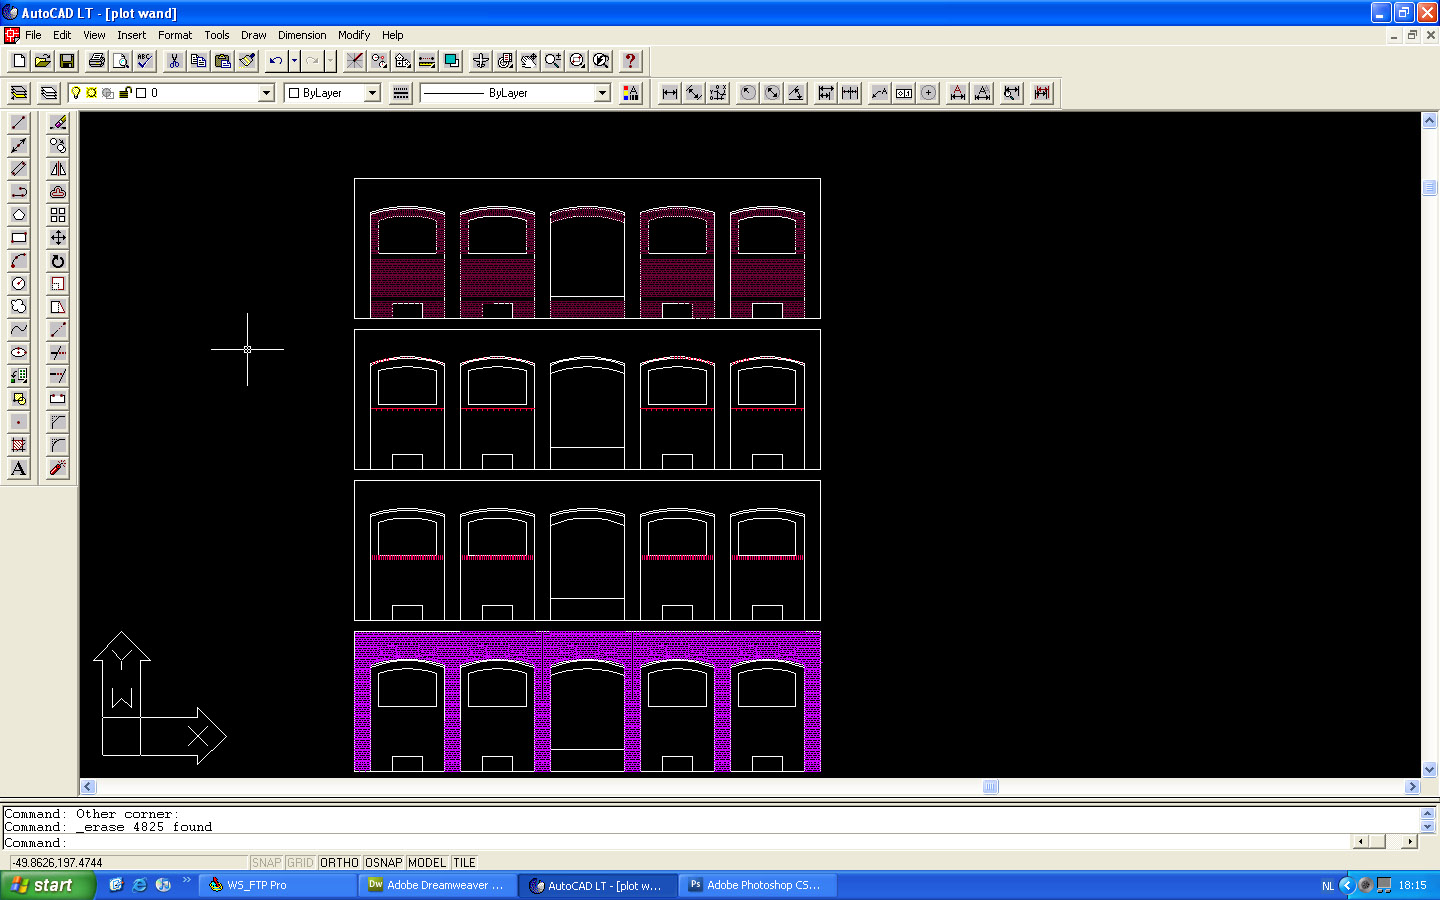The height and width of the screenshot is (900, 1440).
Task: Click the ByLayer color swatch
Action: pyautogui.click(x=293, y=92)
